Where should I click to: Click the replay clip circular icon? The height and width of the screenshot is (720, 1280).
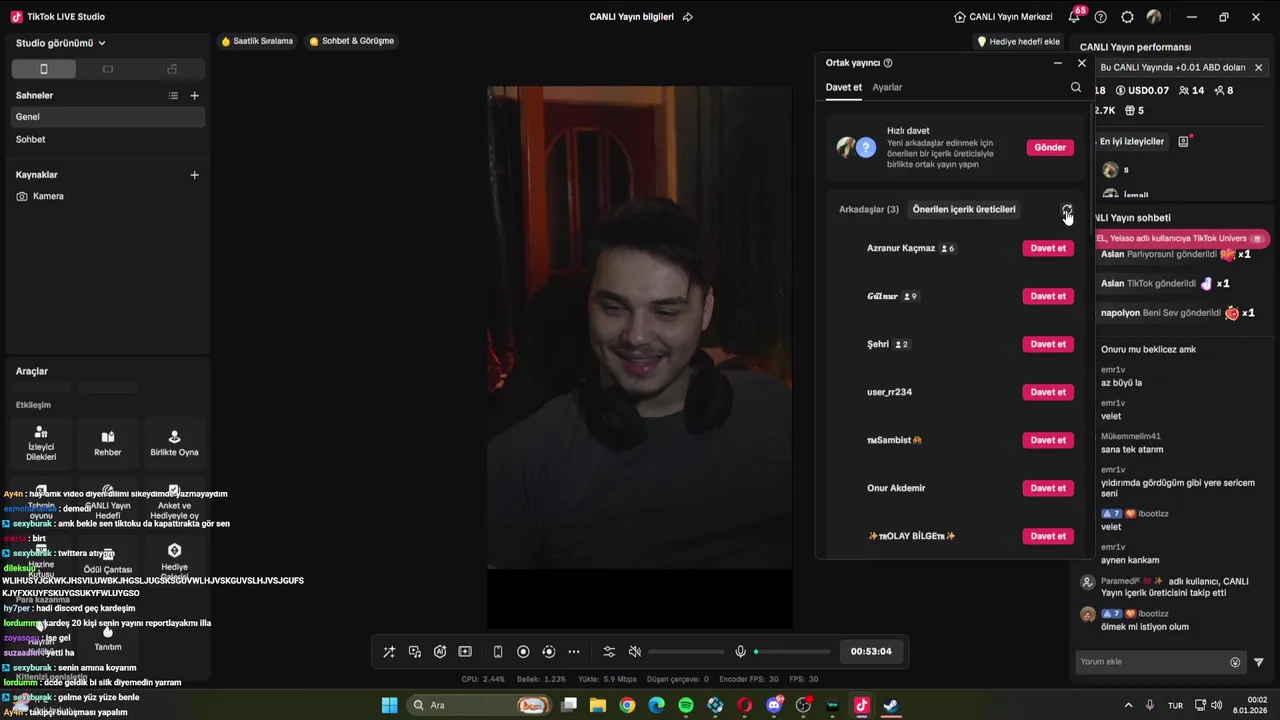[x=548, y=652]
